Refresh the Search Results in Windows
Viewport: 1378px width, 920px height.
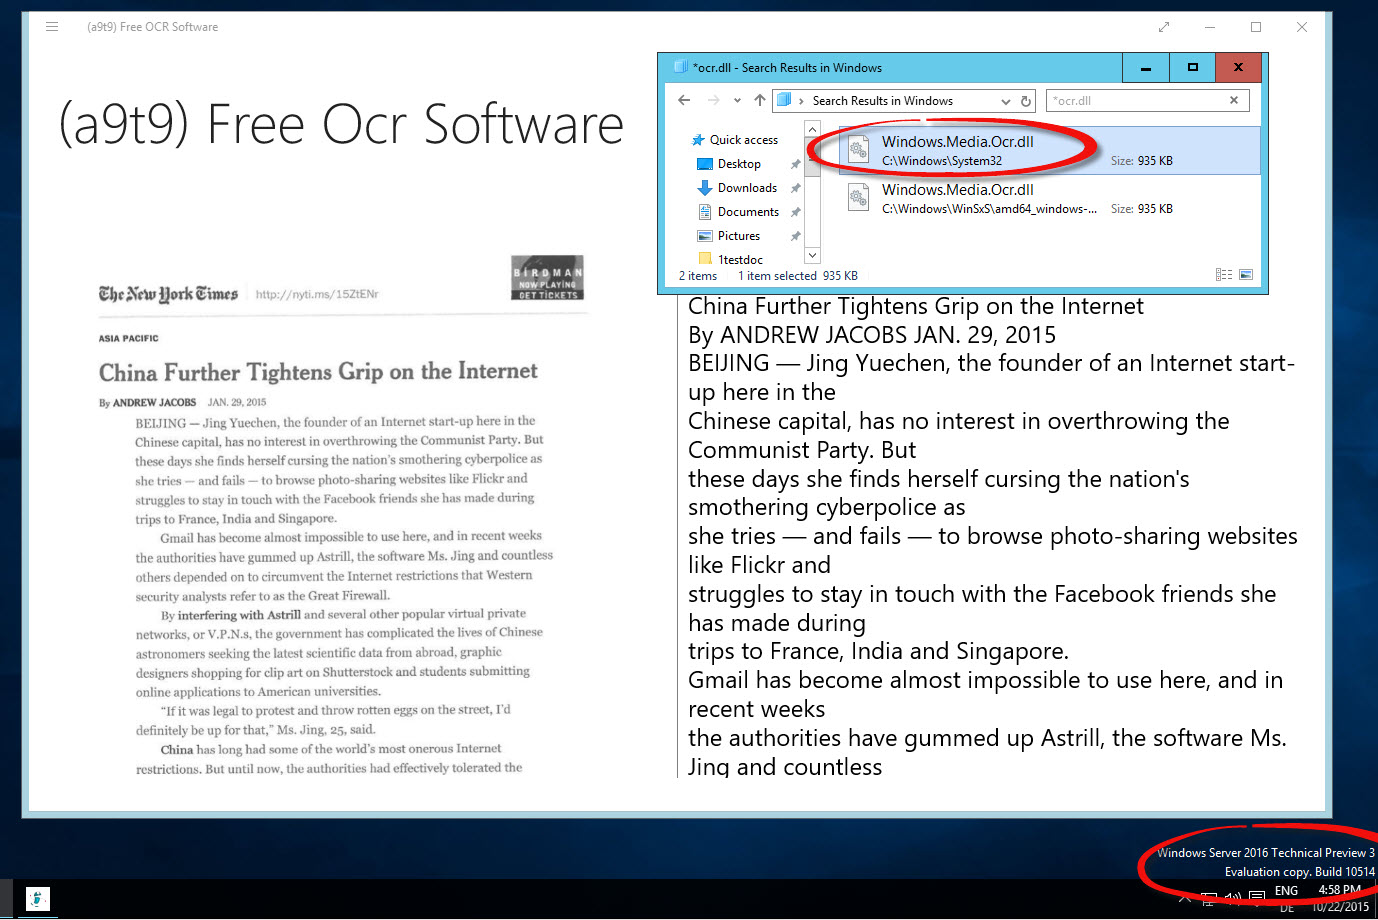coord(1026,101)
